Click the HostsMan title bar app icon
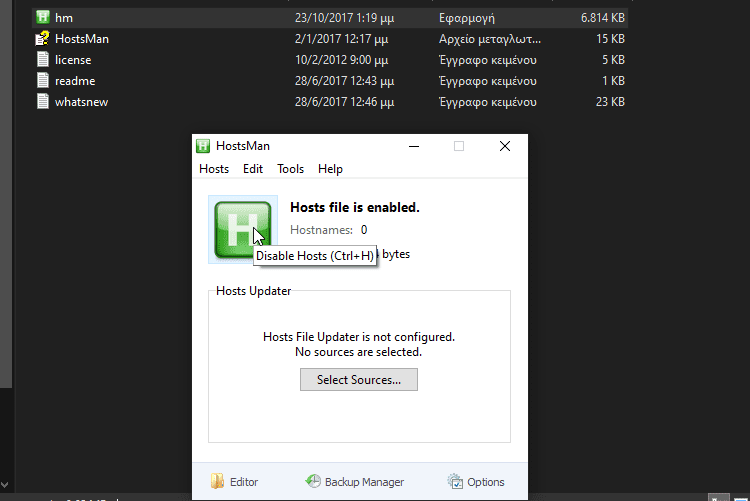 [203, 146]
